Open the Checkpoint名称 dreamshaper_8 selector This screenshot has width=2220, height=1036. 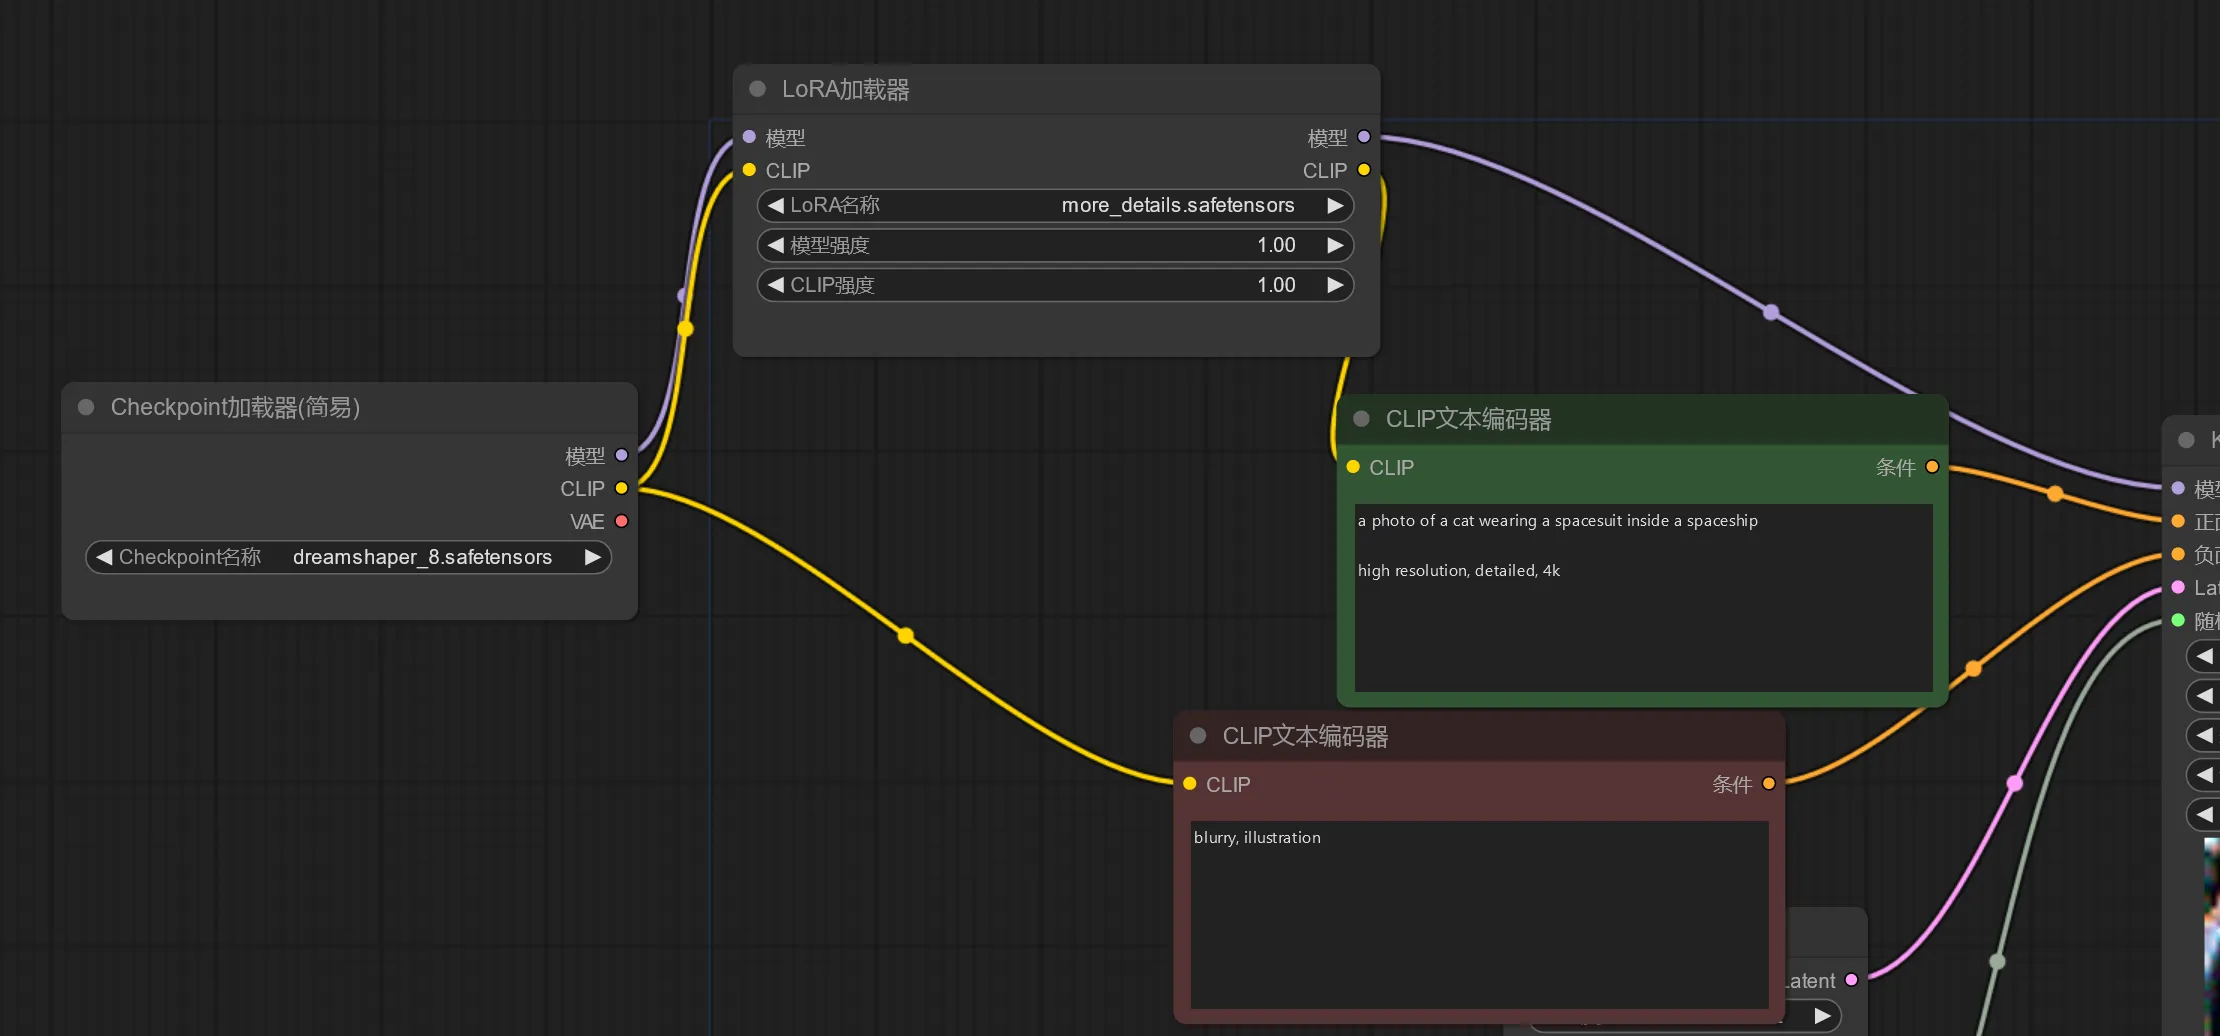[348, 557]
